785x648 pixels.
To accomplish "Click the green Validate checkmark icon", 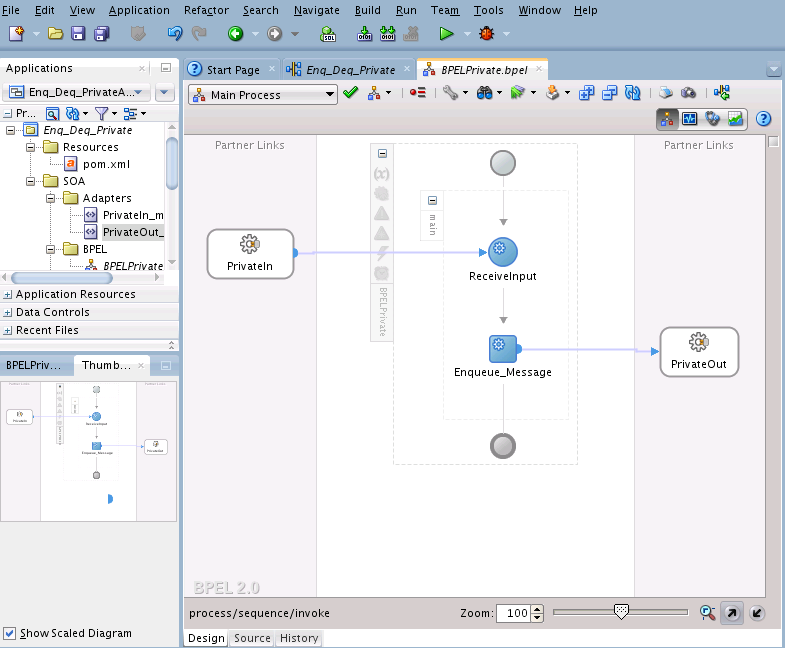I will click(350, 94).
